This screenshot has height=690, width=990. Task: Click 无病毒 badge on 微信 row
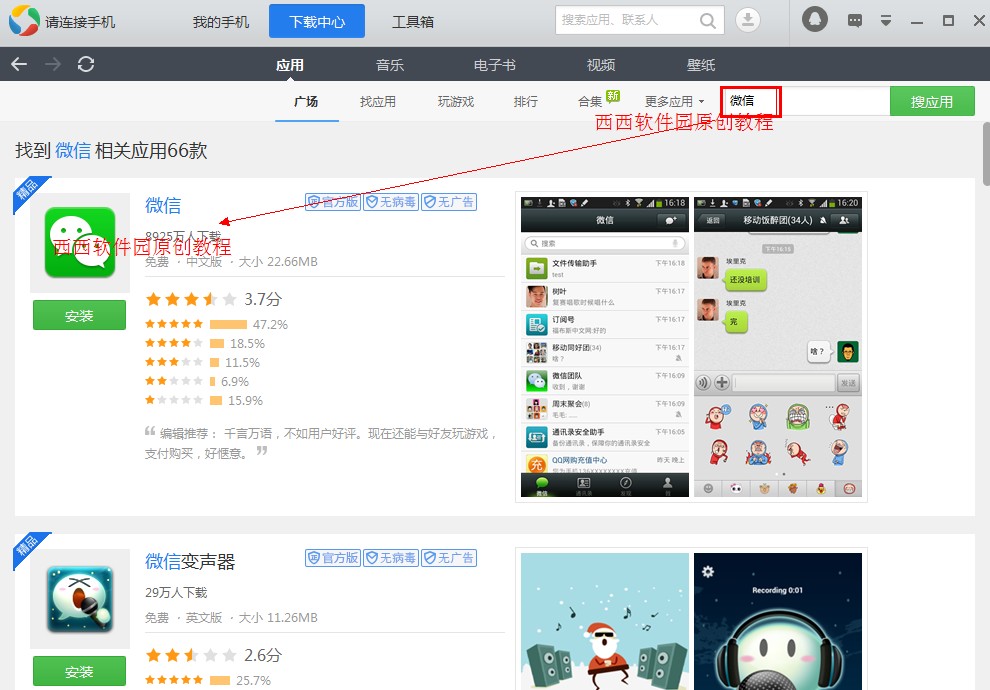click(x=391, y=202)
